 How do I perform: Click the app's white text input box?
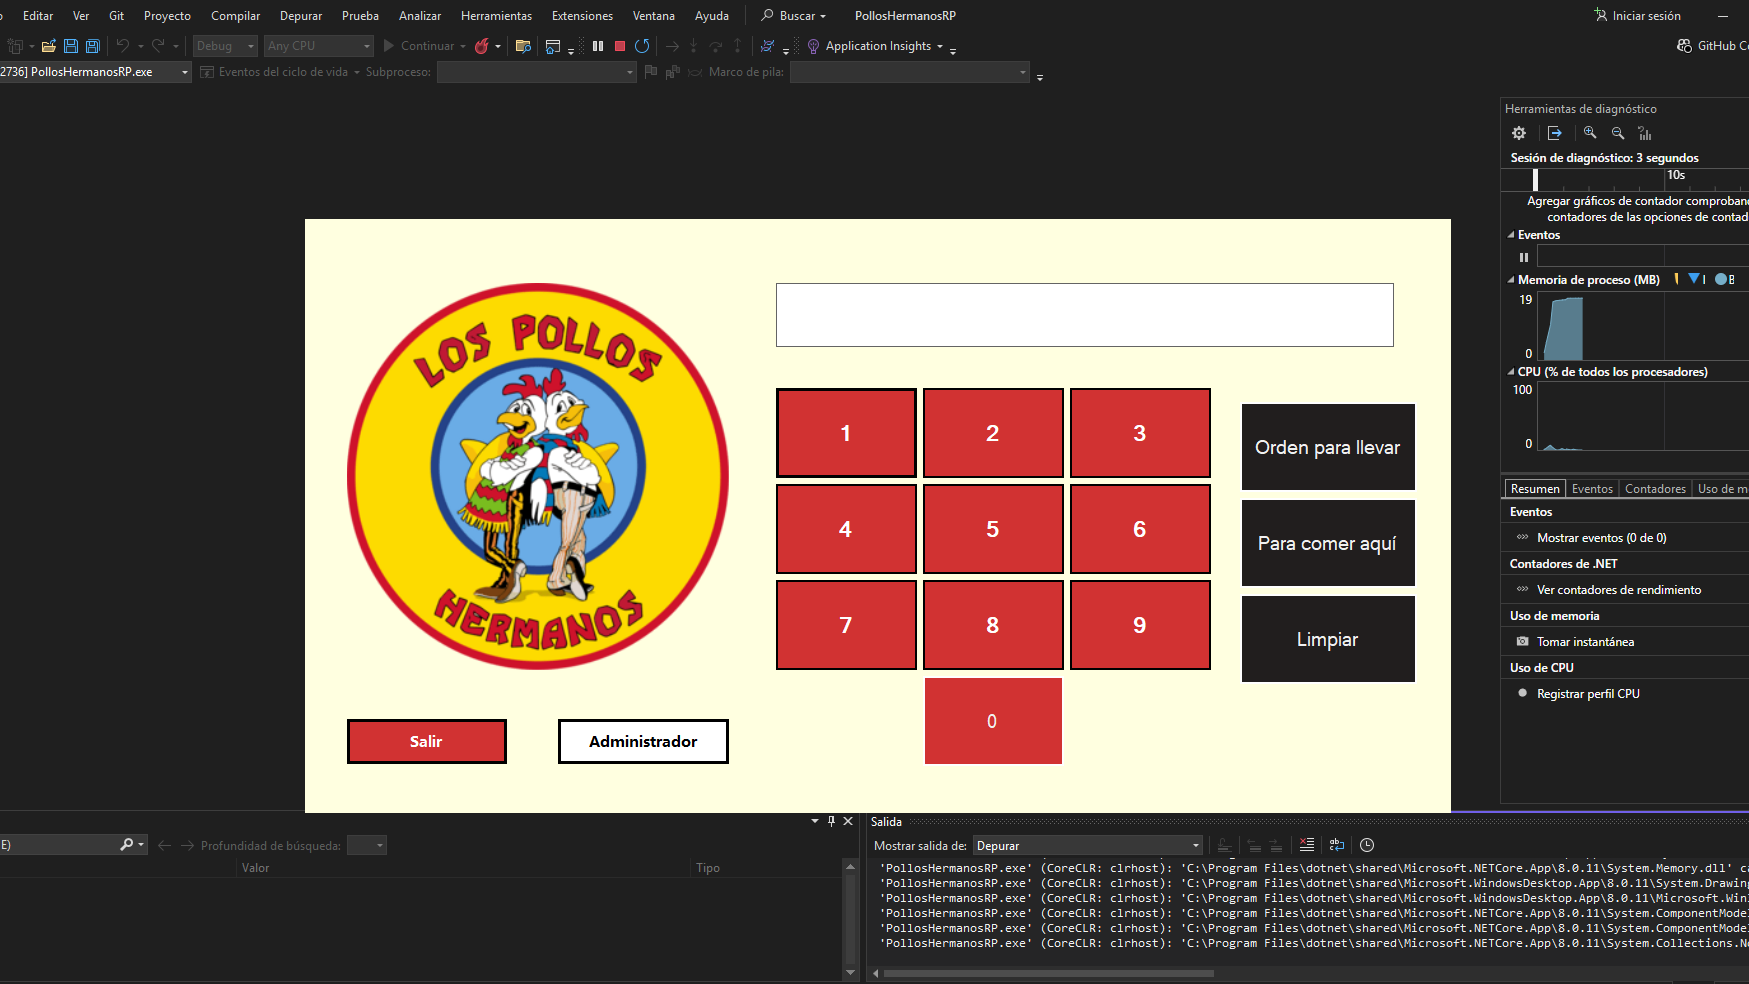[x=1085, y=315]
